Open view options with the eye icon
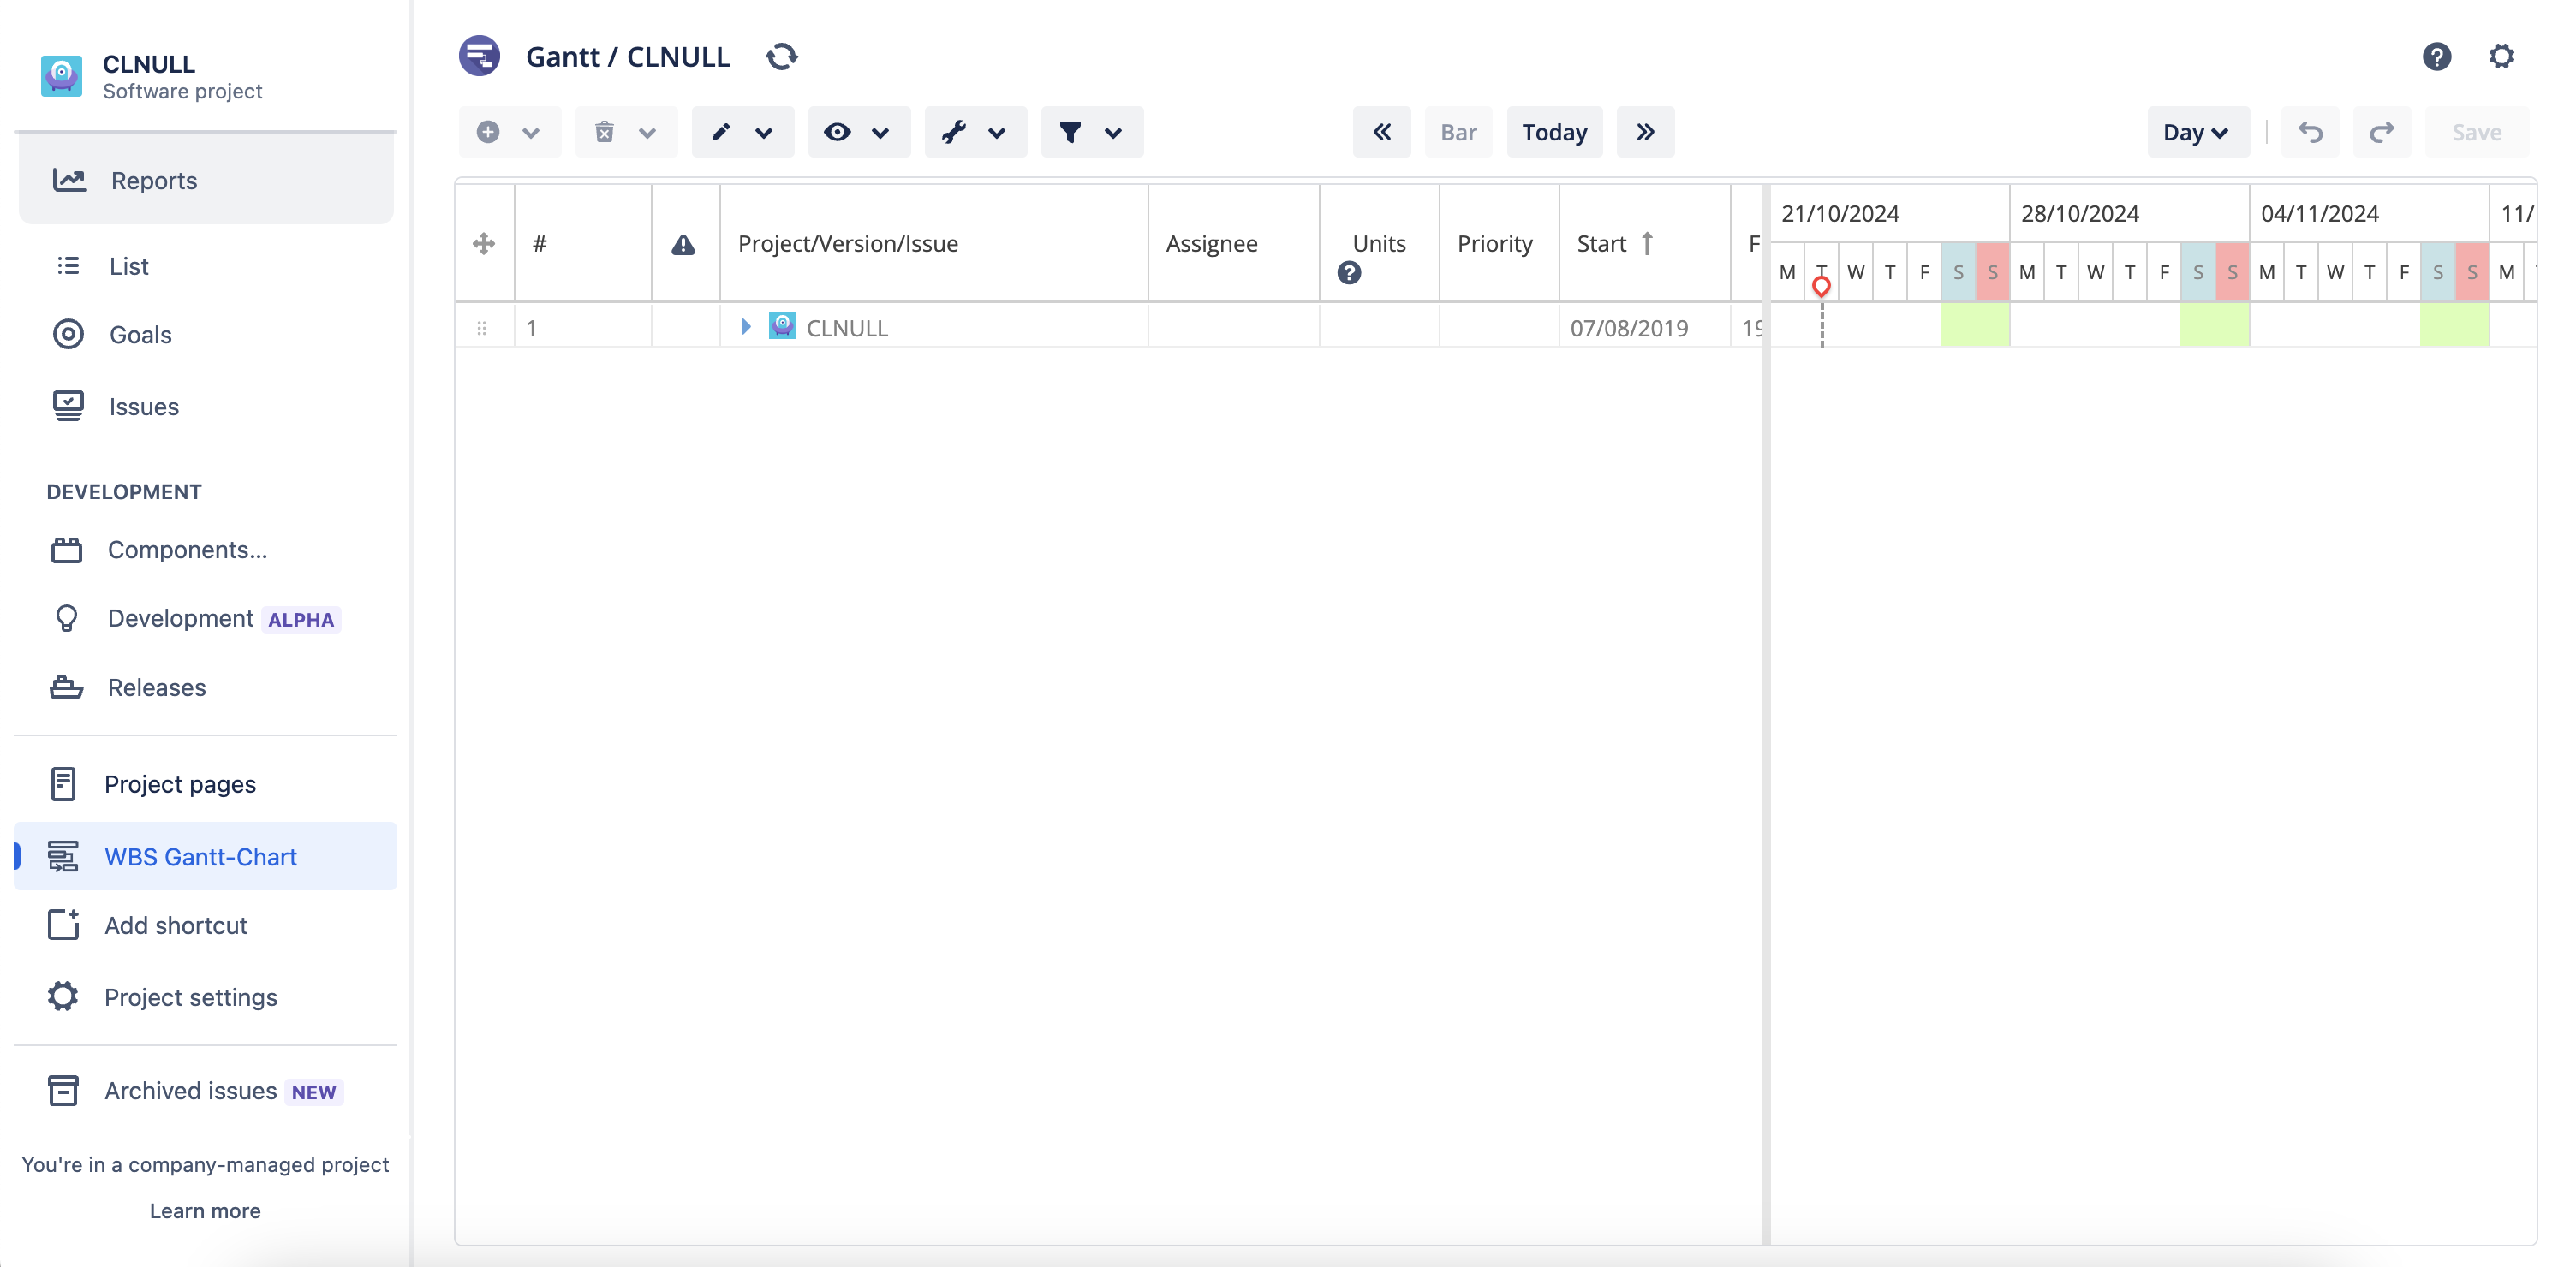Image resolution: width=2576 pixels, height=1267 pixels. pos(838,131)
